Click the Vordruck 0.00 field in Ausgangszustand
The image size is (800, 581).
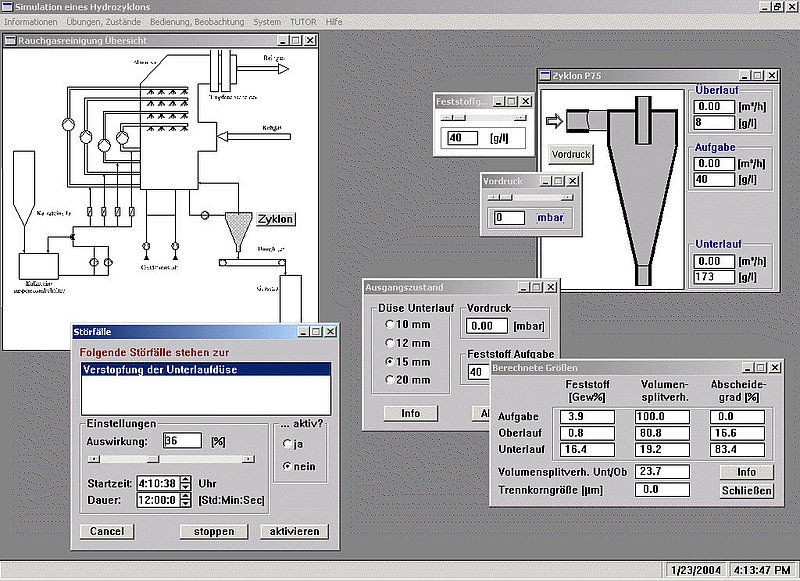pyautogui.click(x=487, y=326)
